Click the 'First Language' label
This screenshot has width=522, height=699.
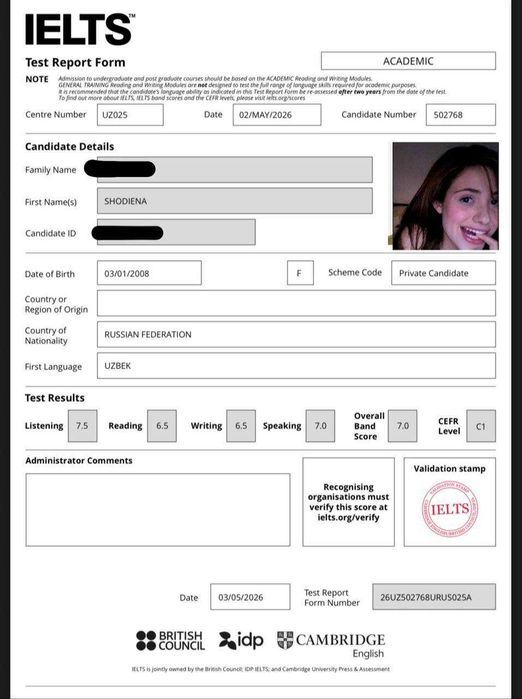pos(53,366)
